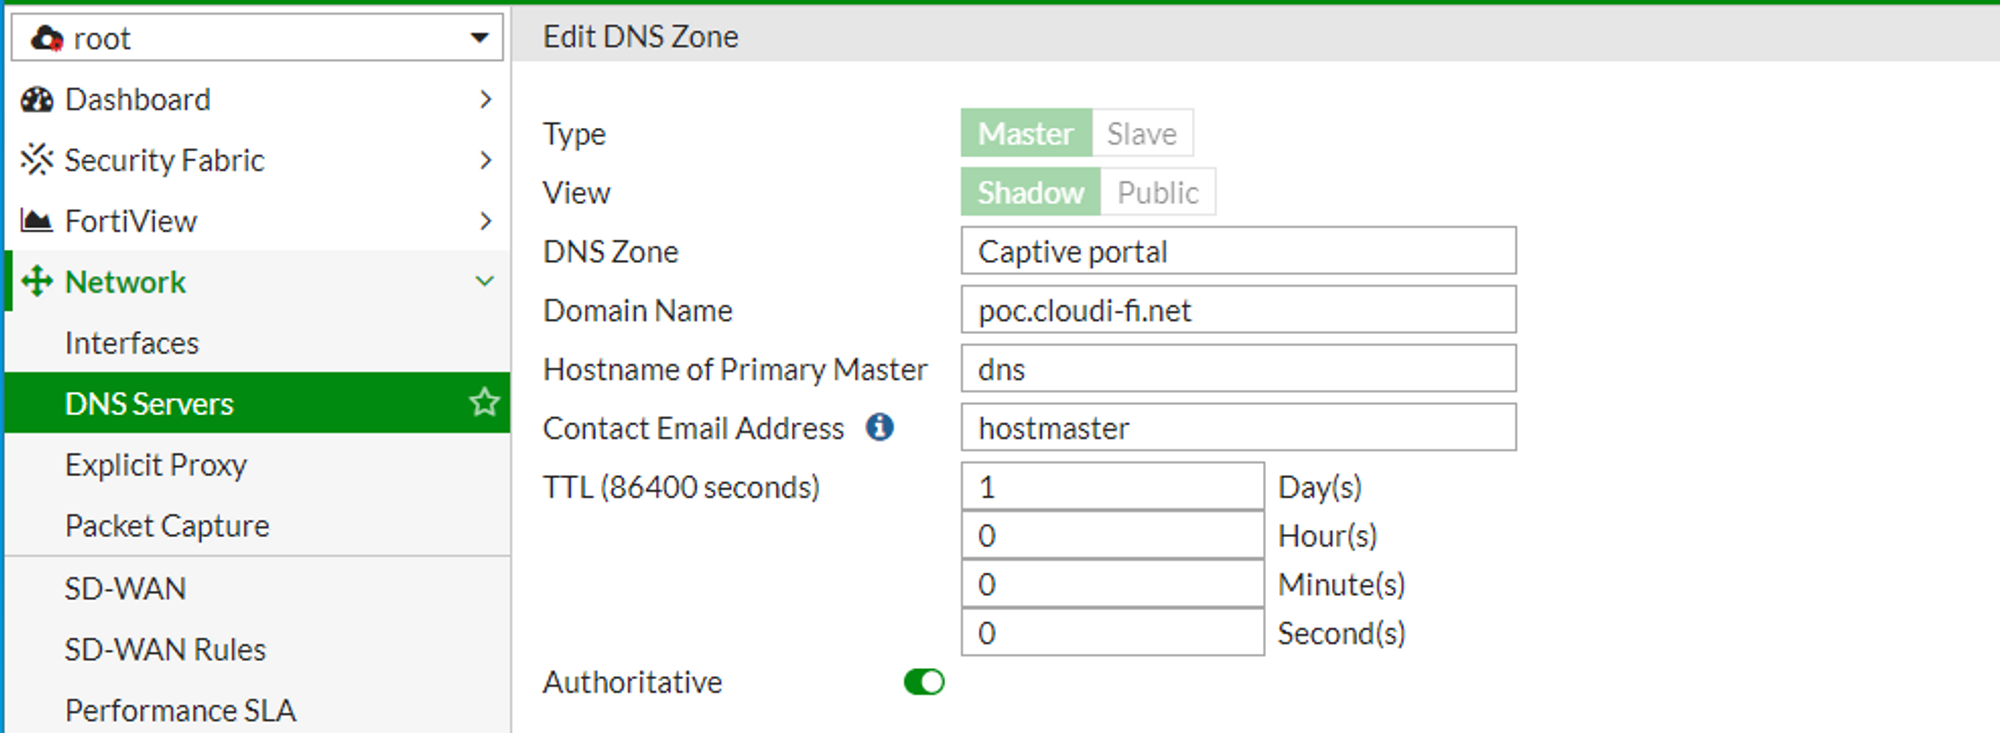Click the root VDOM cloud icon
This screenshot has height=733, width=2000.
(47, 39)
